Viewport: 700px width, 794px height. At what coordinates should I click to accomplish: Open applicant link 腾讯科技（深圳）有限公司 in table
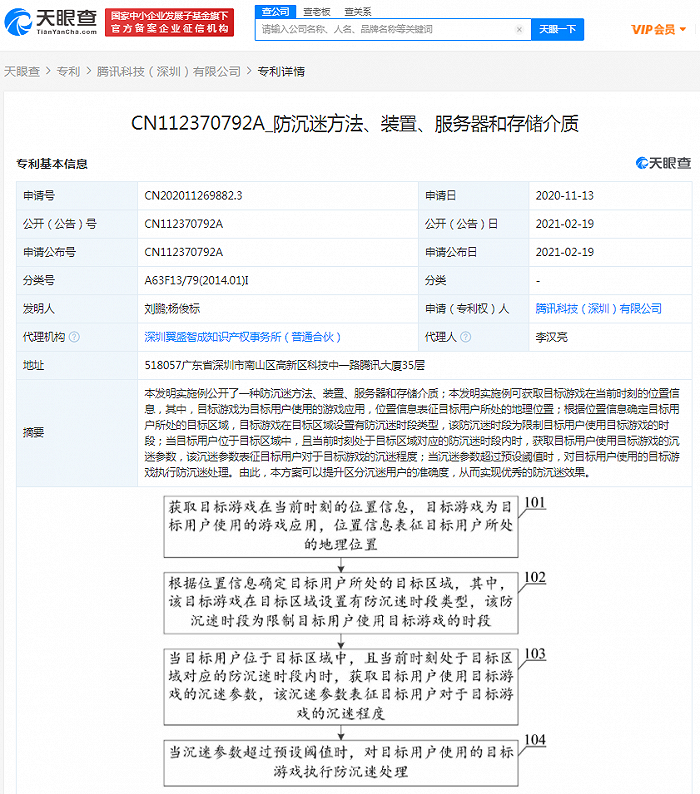point(598,308)
